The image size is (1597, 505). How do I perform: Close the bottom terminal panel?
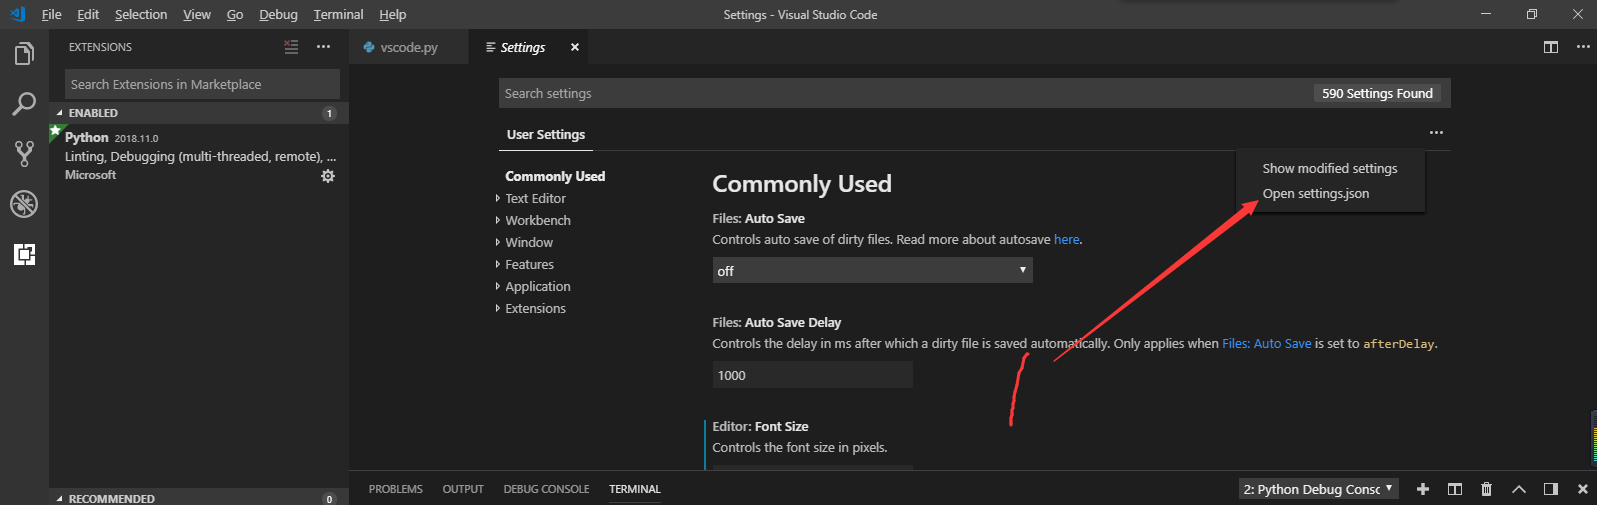tap(1582, 489)
